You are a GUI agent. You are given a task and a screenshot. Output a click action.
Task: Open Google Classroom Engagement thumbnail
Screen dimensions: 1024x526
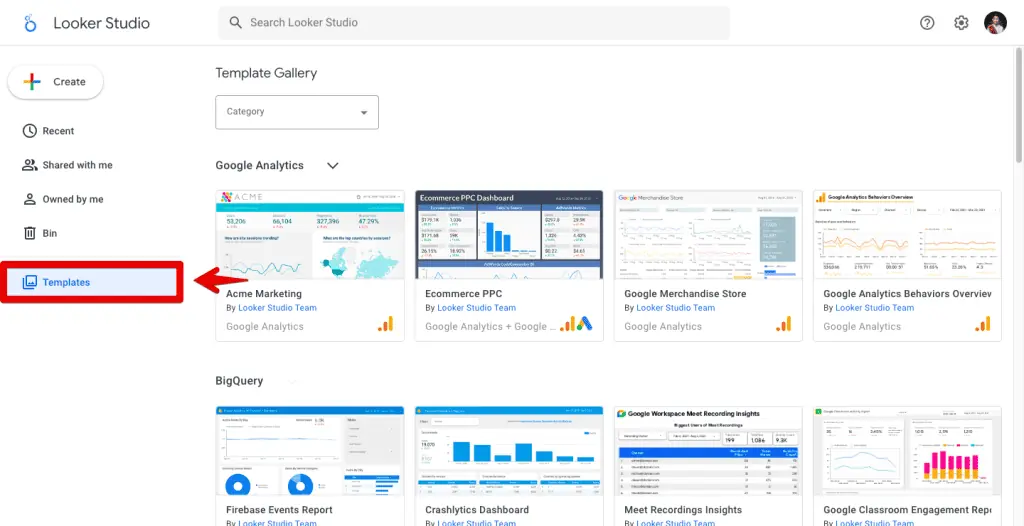click(907, 451)
